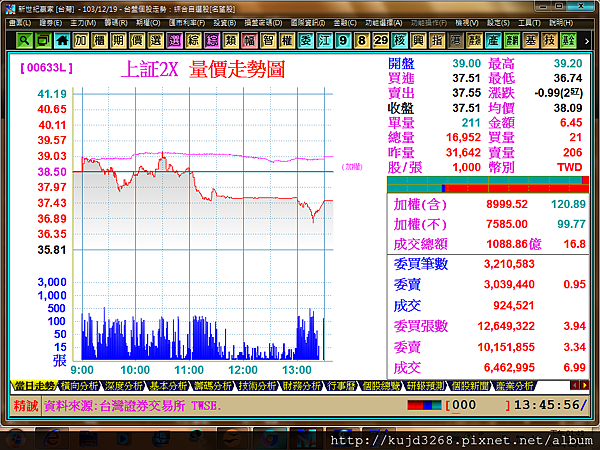Image resolution: width=600 pixels, height=450 pixels.
Task: Click the 價 toolbar button
Action: tap(137, 40)
